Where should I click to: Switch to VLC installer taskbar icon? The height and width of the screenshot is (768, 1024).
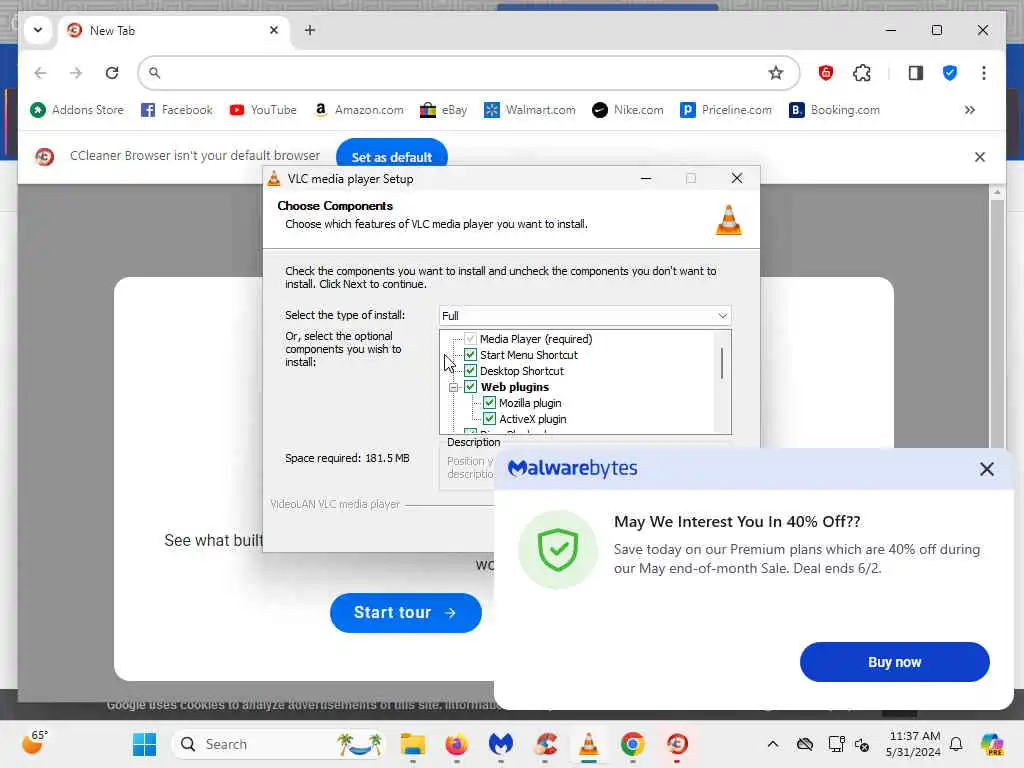coord(588,744)
